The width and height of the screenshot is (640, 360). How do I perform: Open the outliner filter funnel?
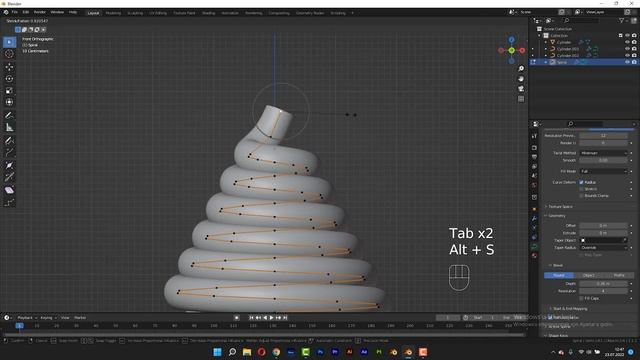pyautogui.click(x=622, y=20)
